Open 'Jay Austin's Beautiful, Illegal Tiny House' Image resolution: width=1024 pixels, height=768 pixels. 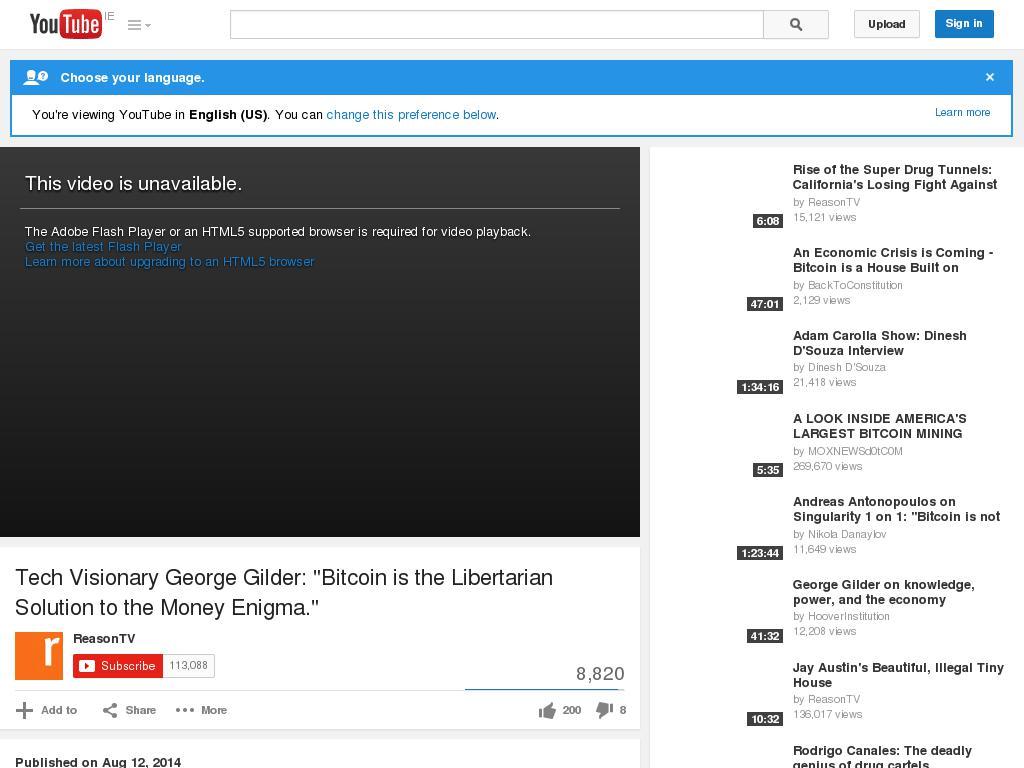(898, 675)
